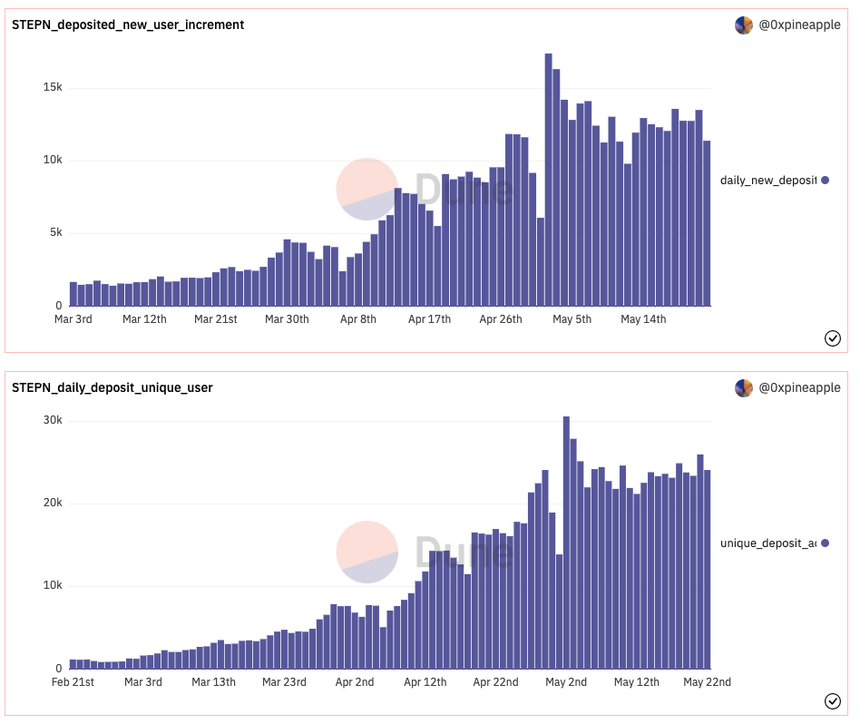This screenshot has width=860, height=724.
Task: Click the 5k y-axis label on the top chart
Action: (x=56, y=233)
